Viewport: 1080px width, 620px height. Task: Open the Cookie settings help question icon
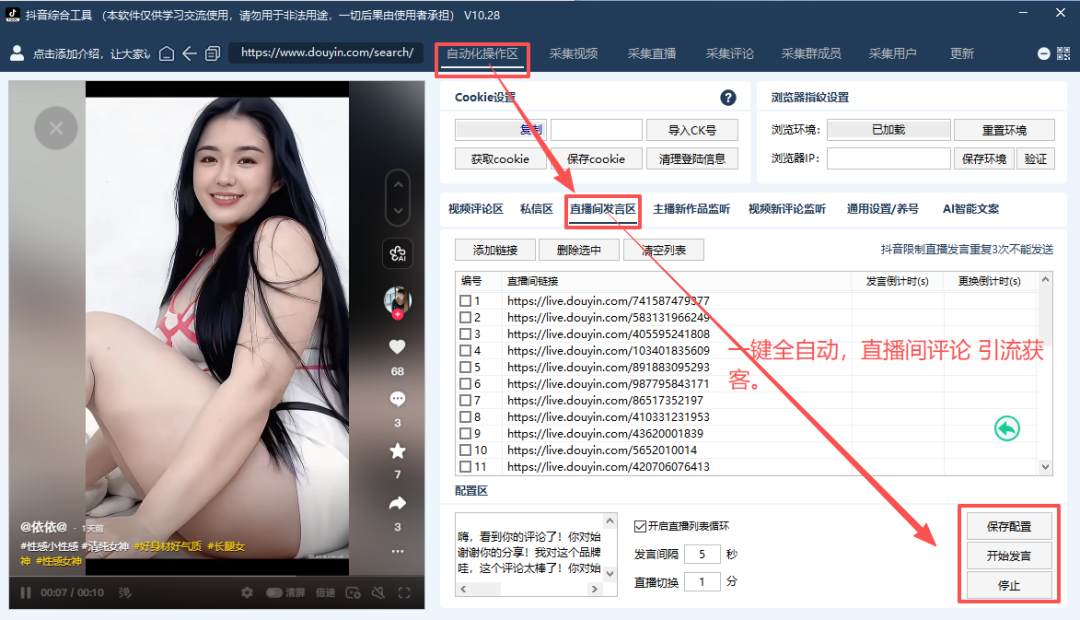pos(728,98)
